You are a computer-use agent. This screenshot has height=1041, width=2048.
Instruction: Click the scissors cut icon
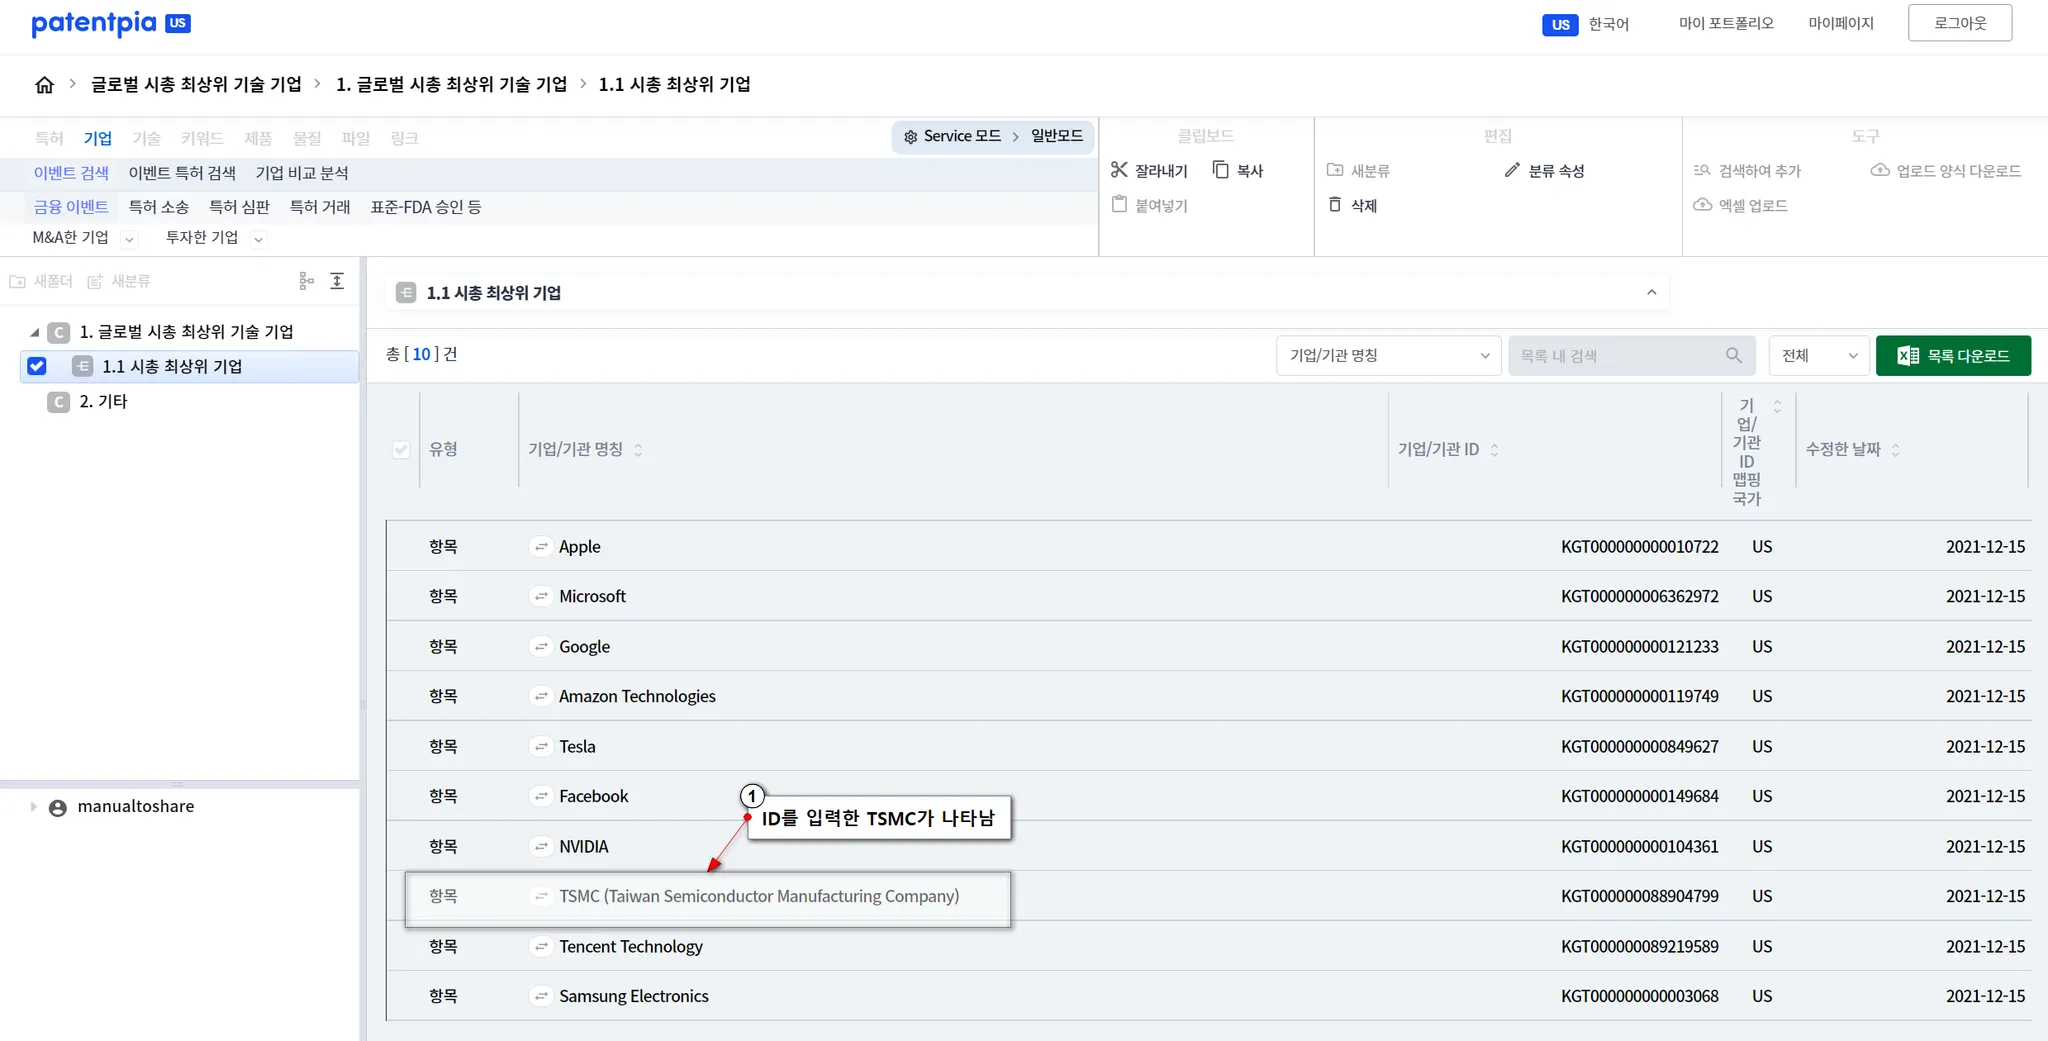[1119, 170]
